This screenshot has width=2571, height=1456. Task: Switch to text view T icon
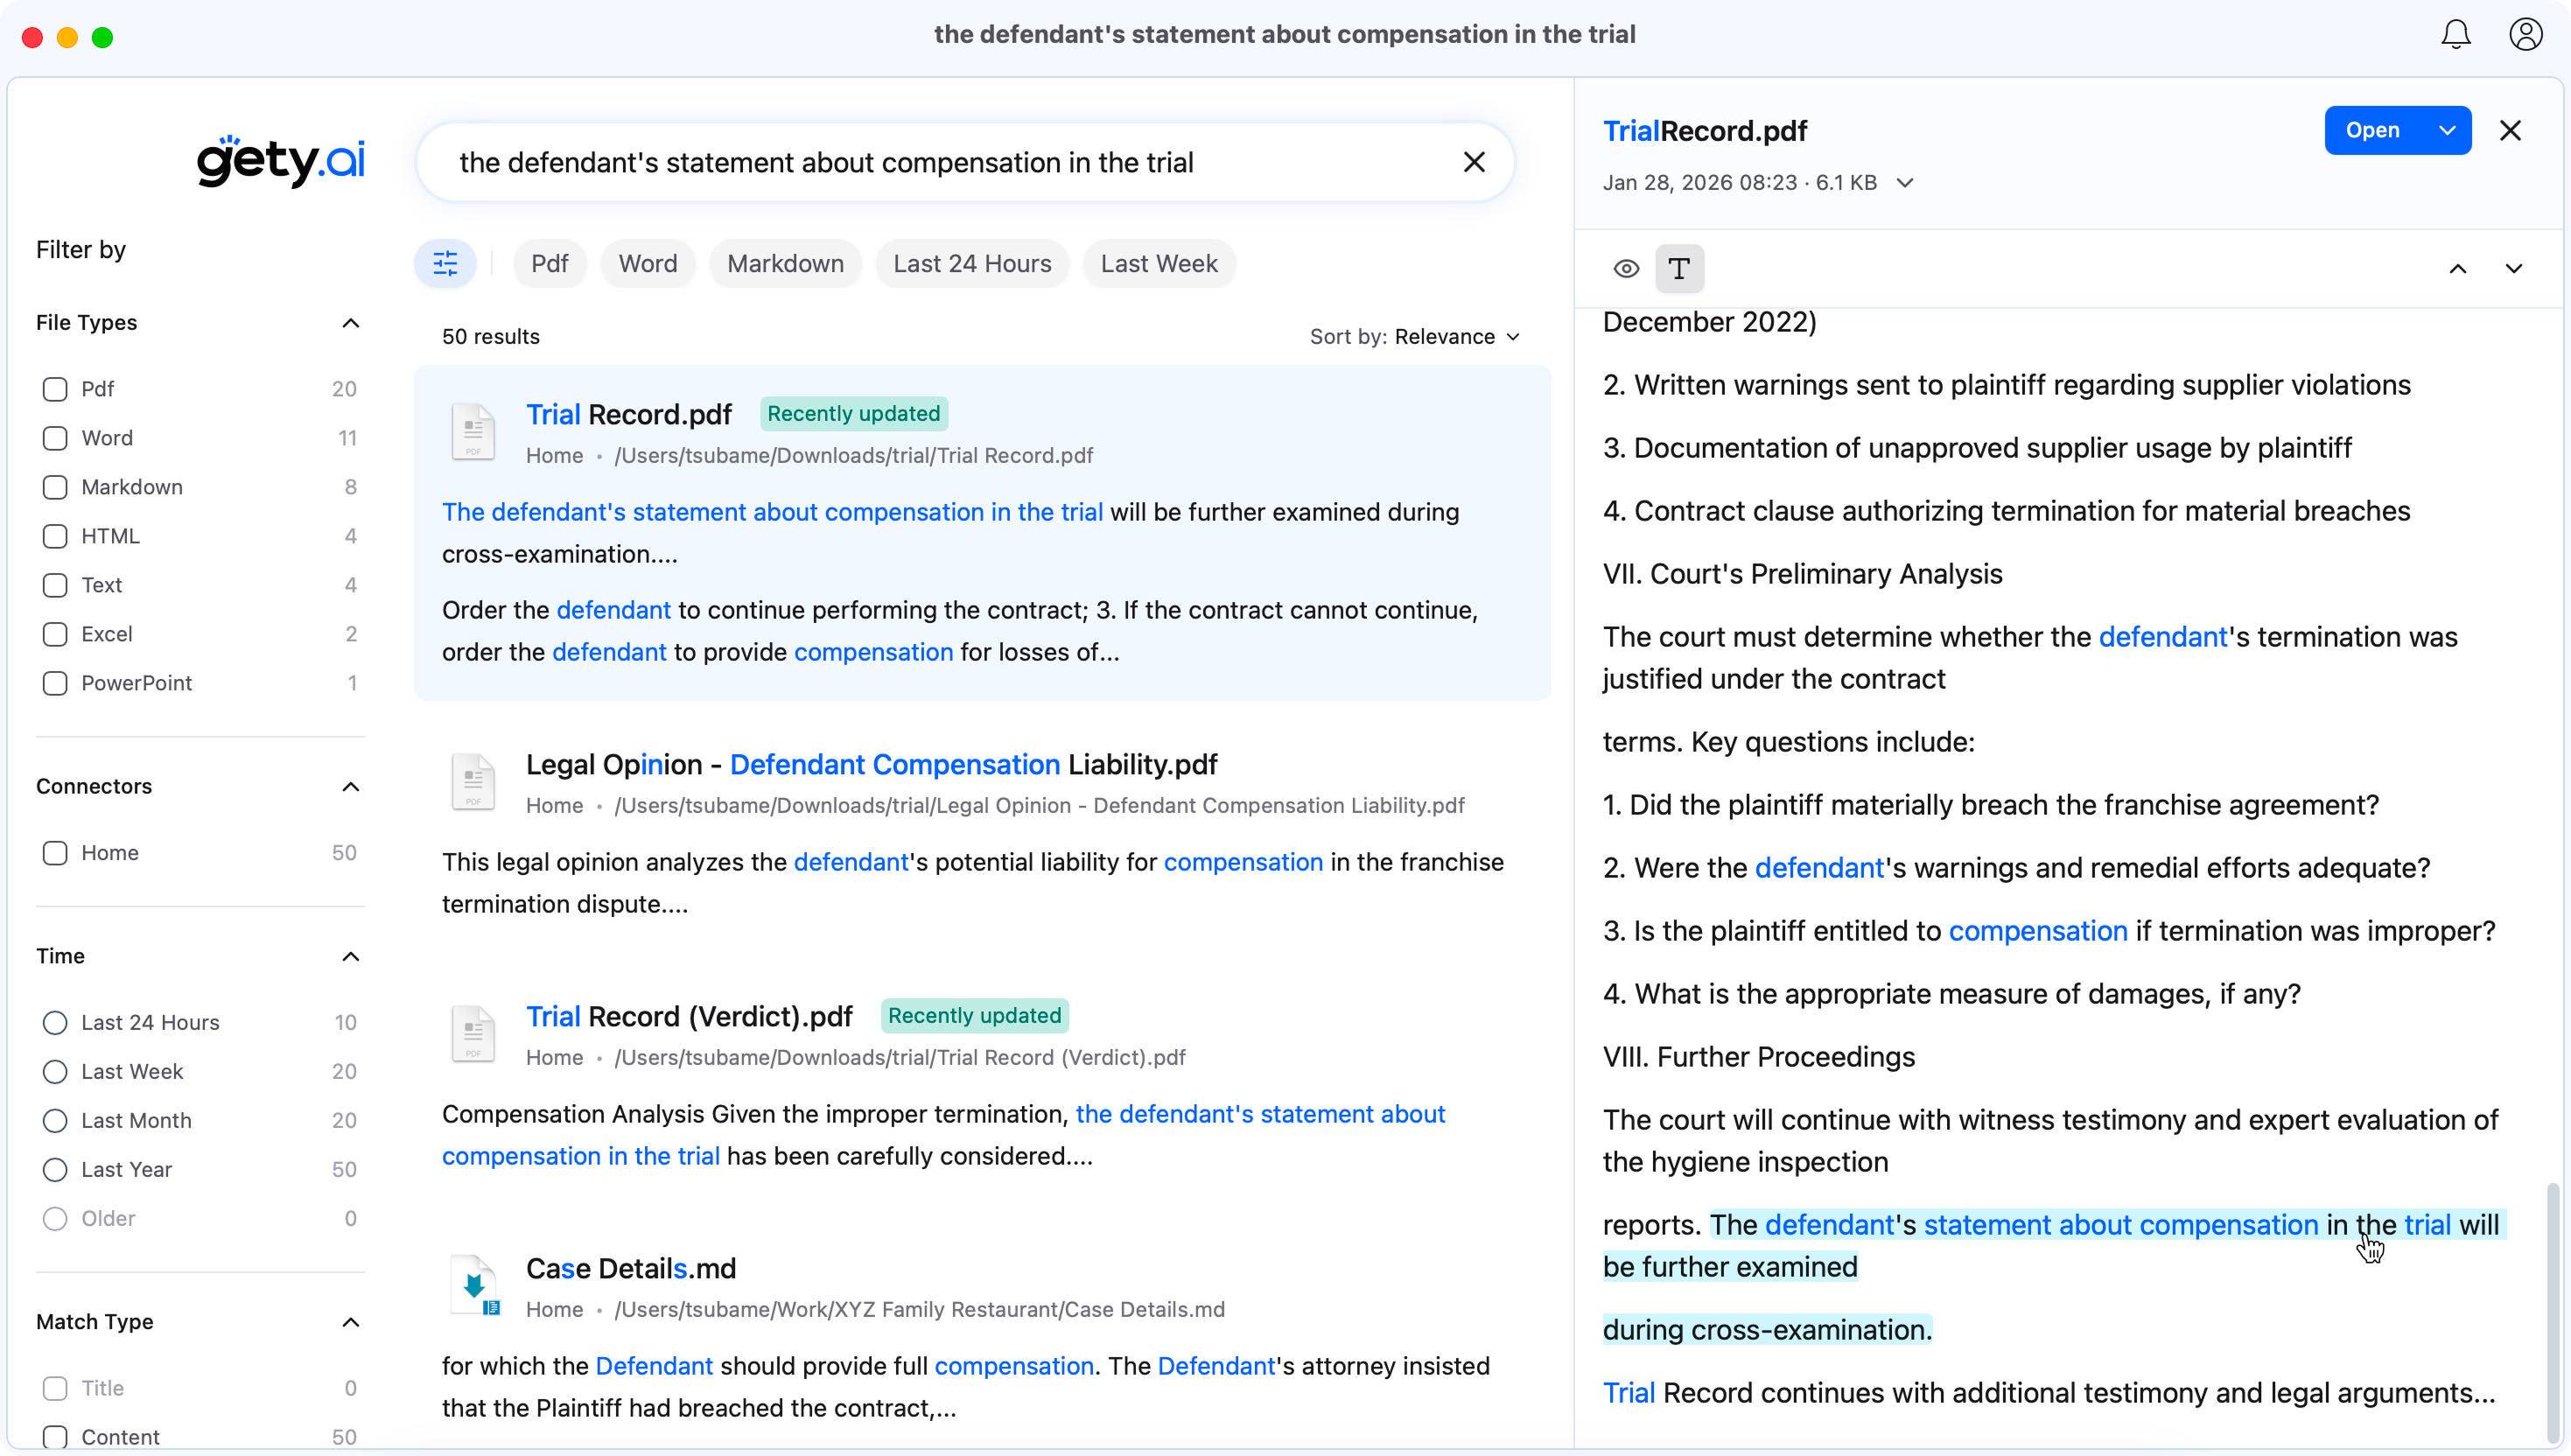point(1679,269)
